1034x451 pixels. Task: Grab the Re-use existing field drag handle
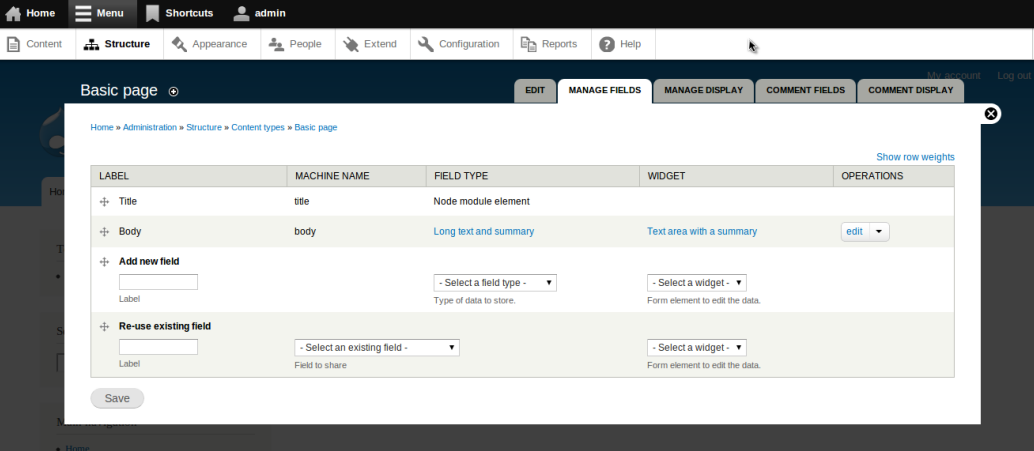click(104, 326)
